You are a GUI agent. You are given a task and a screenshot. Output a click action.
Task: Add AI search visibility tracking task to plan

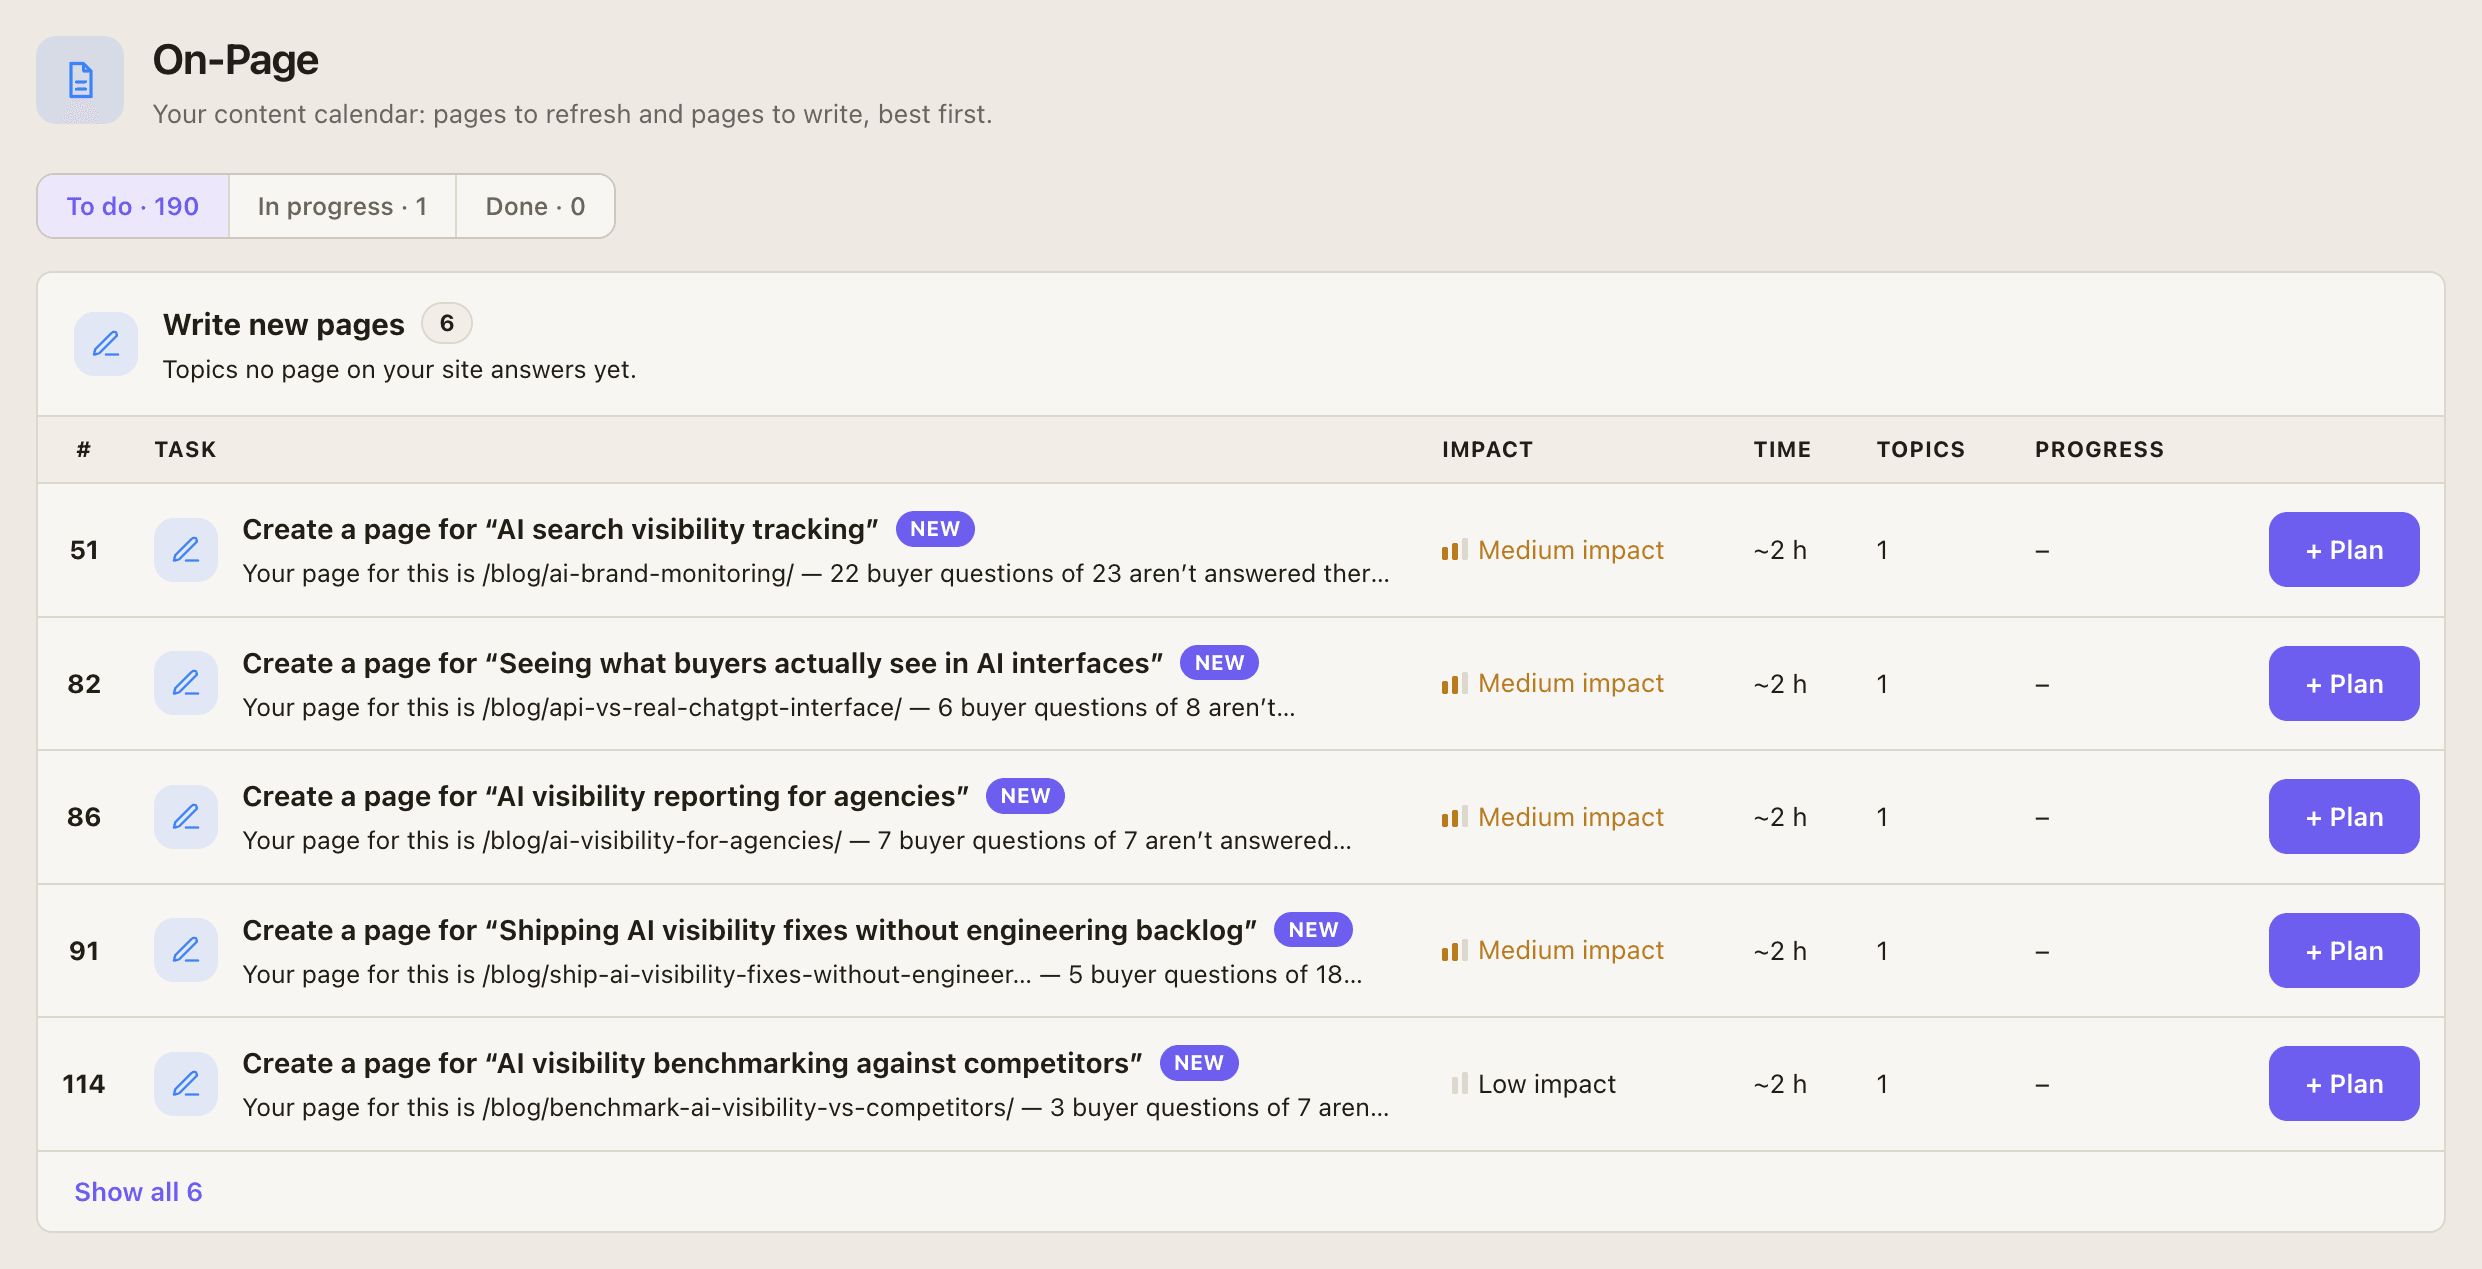(x=2344, y=550)
